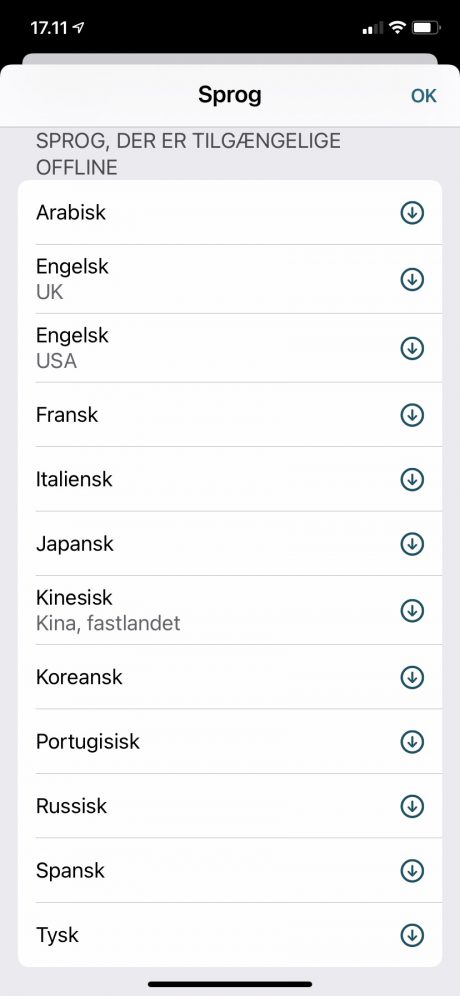Choose the Spansk list entry
This screenshot has height=996, width=460.
pos(230,870)
